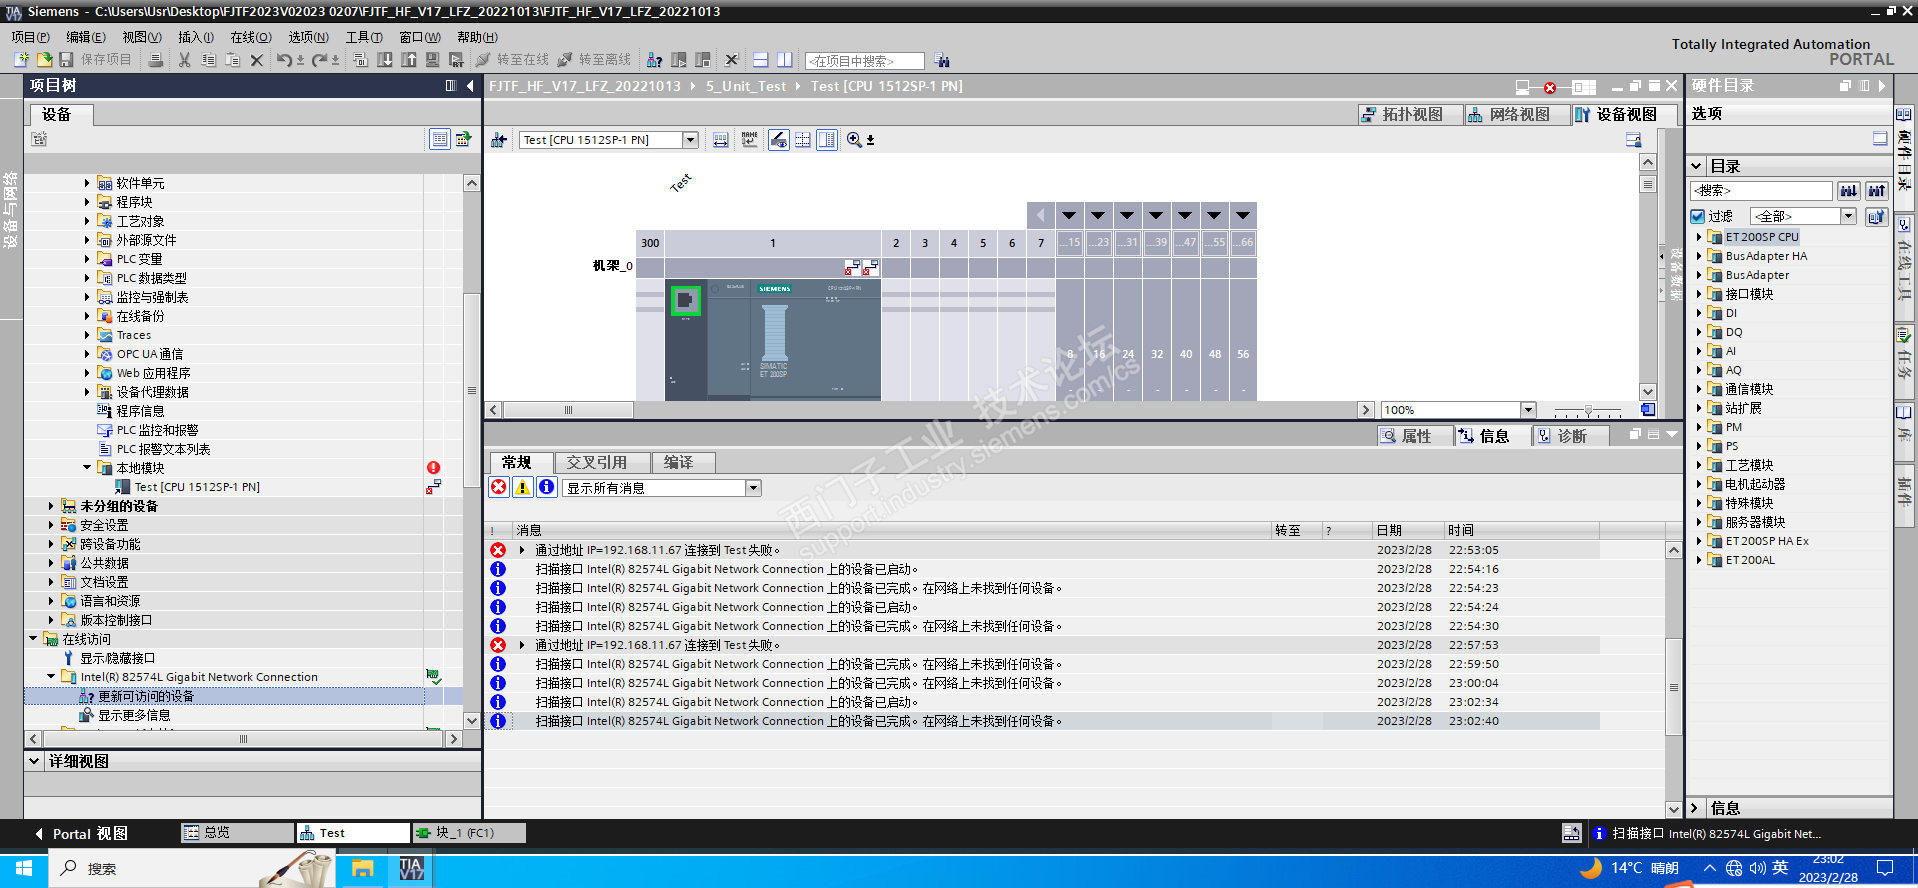This screenshot has height=888, width=1918.
Task: Click the 在项目中搜索 search field
Action: 864,61
